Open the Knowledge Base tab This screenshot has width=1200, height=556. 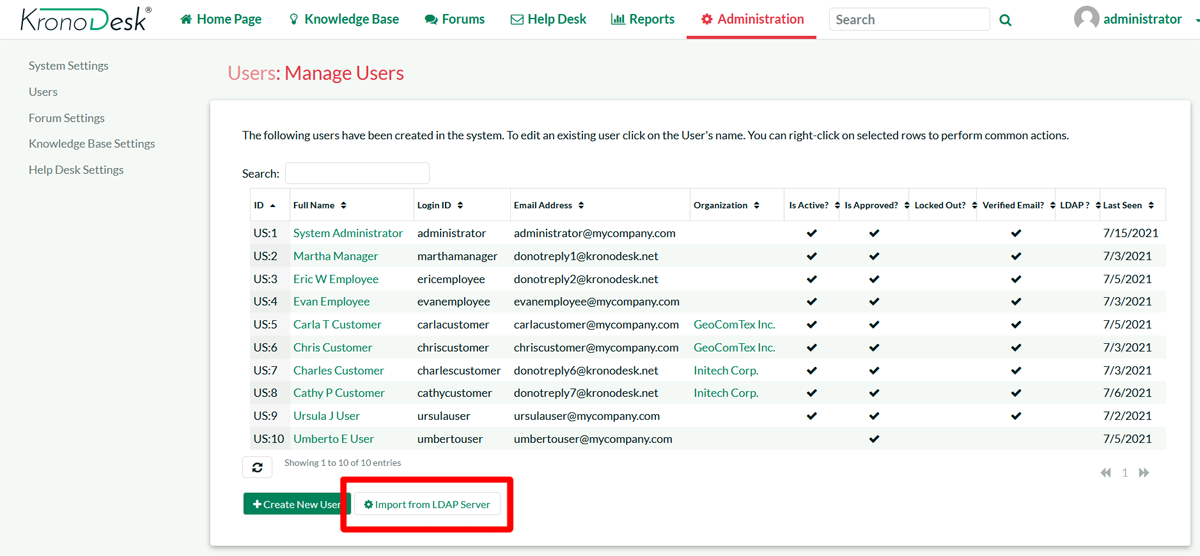pos(343,19)
